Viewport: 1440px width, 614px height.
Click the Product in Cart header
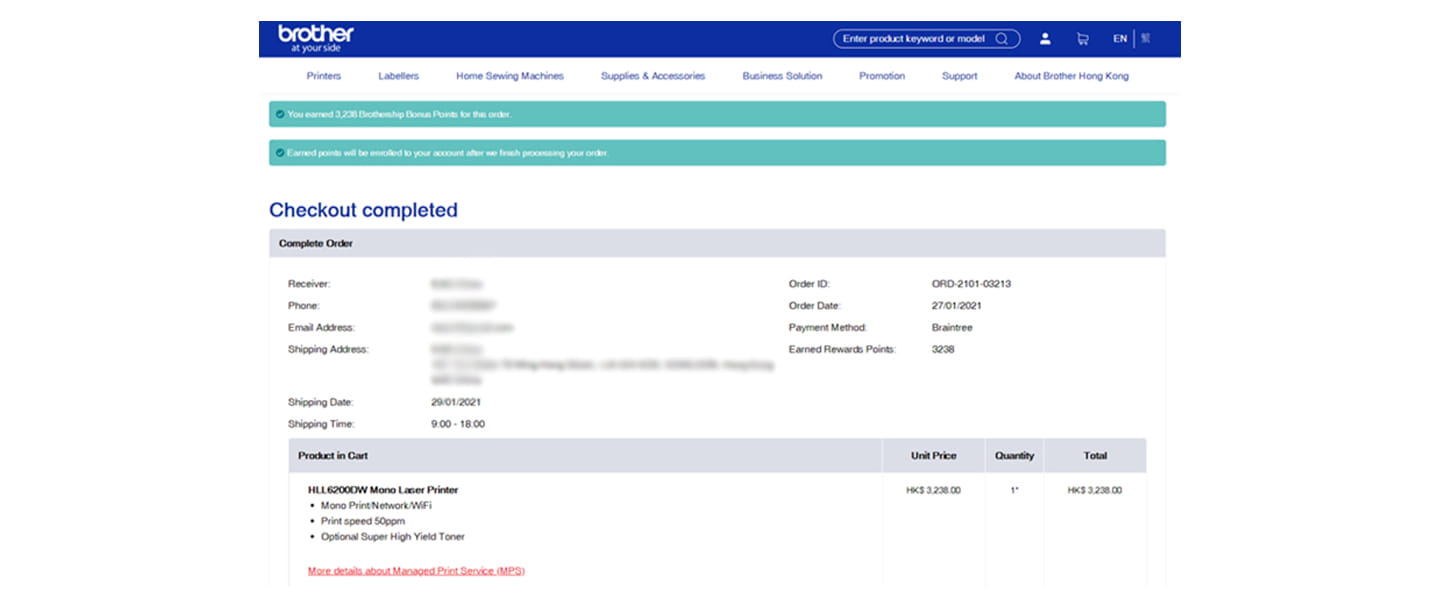[333, 456]
